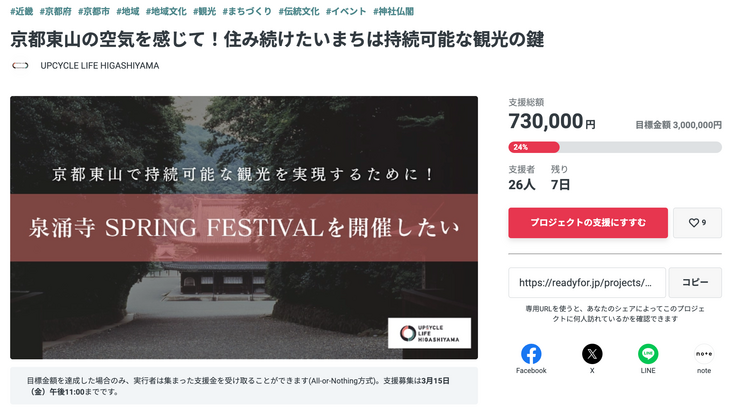
Task: Share via the note icon
Action: click(704, 354)
